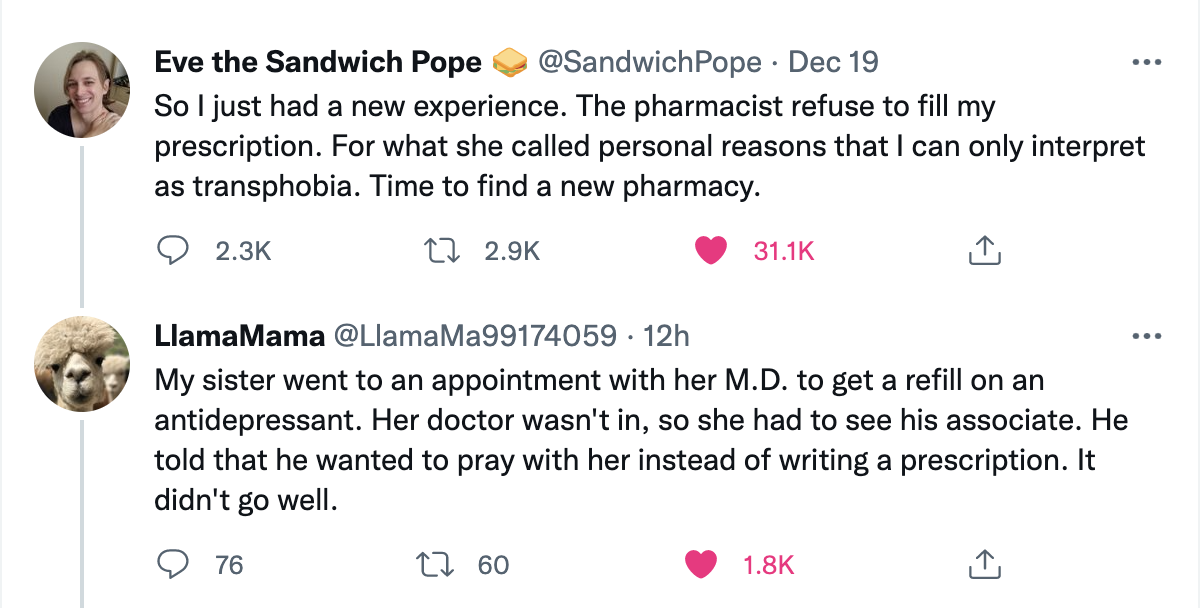Retweet LlamaMama's reply
1200x608 pixels.
(442, 564)
